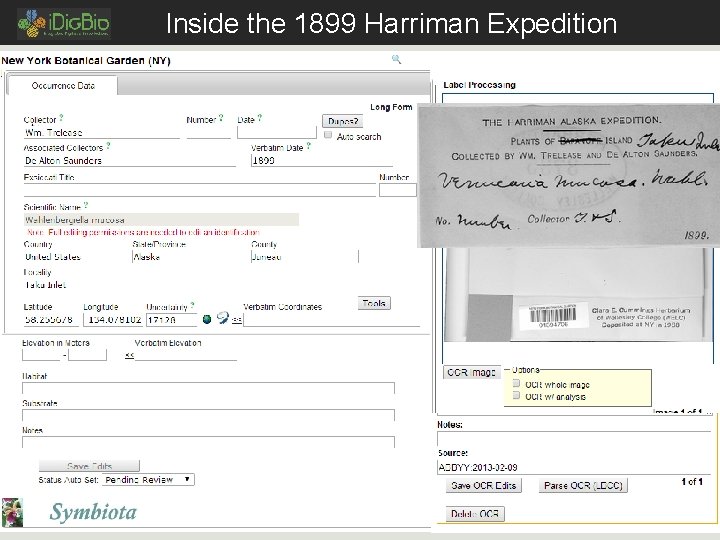Click the minimum elevation field

pyautogui.click(x=41, y=355)
